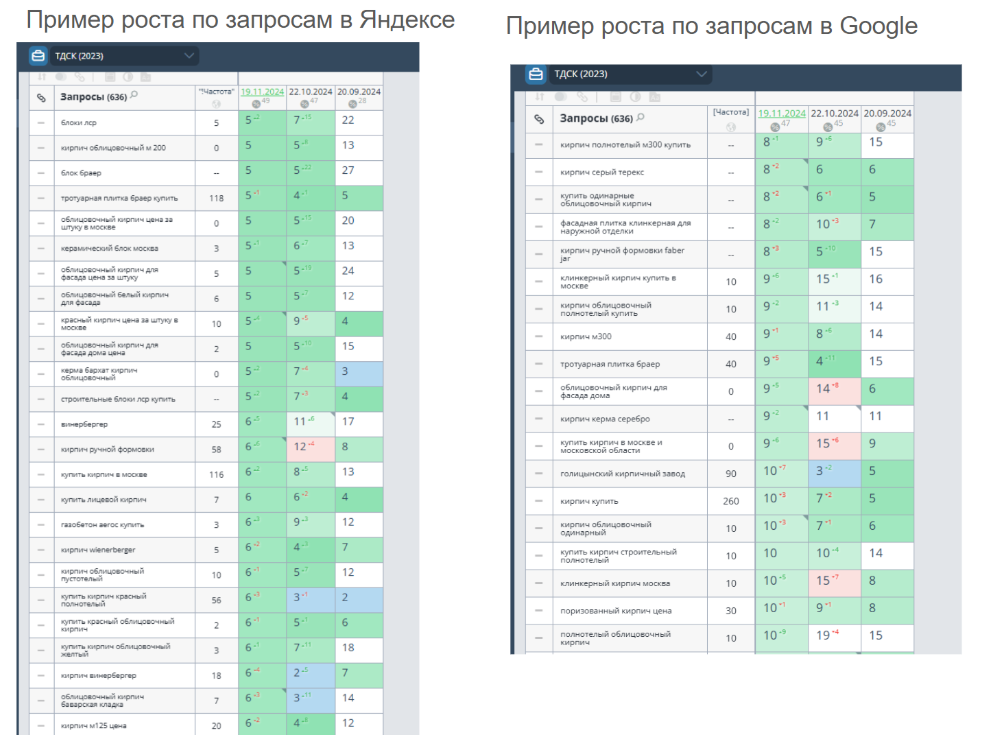This screenshot has height=735, width=1005.
Task: Click percent icon under 19.11.2024 in Яндекс panel
Action: pyautogui.click(x=256, y=104)
